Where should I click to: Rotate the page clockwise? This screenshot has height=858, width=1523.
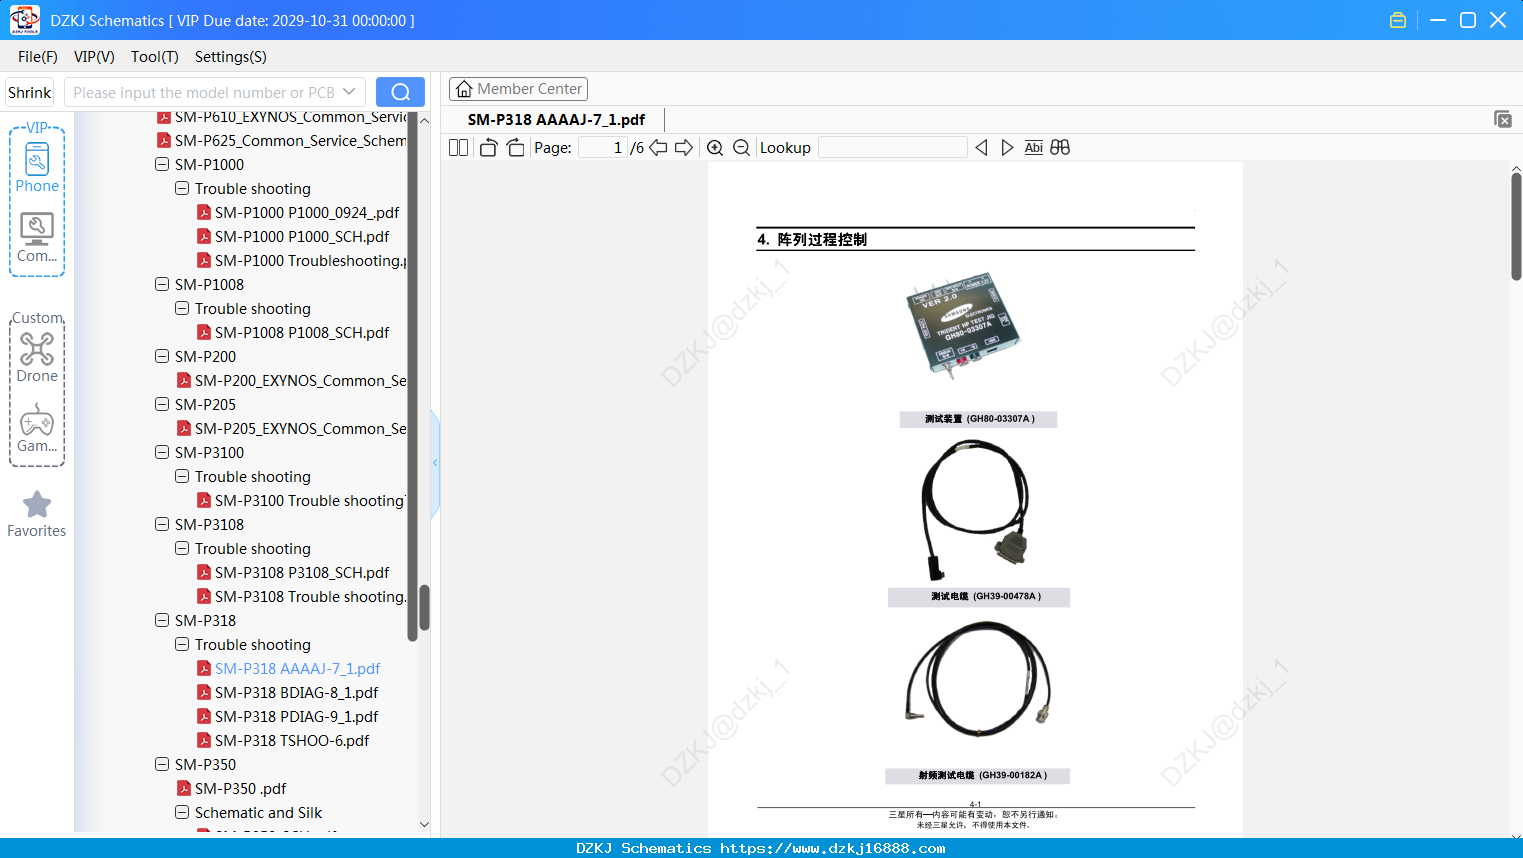pyautogui.click(x=515, y=148)
